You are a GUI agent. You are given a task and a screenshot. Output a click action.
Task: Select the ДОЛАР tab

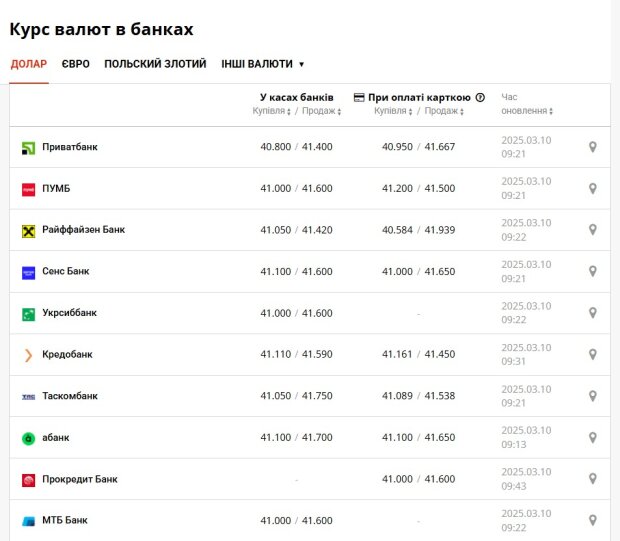coord(29,64)
